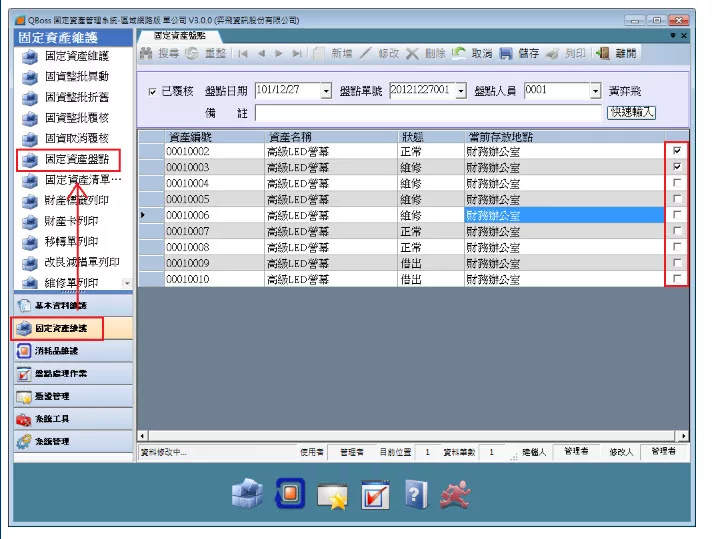Open the 盤點人員 dropdown arrow
718x539 pixels.
click(595, 92)
